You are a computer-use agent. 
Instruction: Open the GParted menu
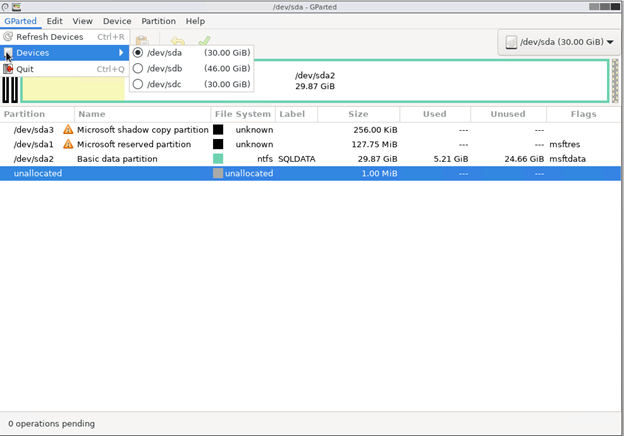[21, 21]
